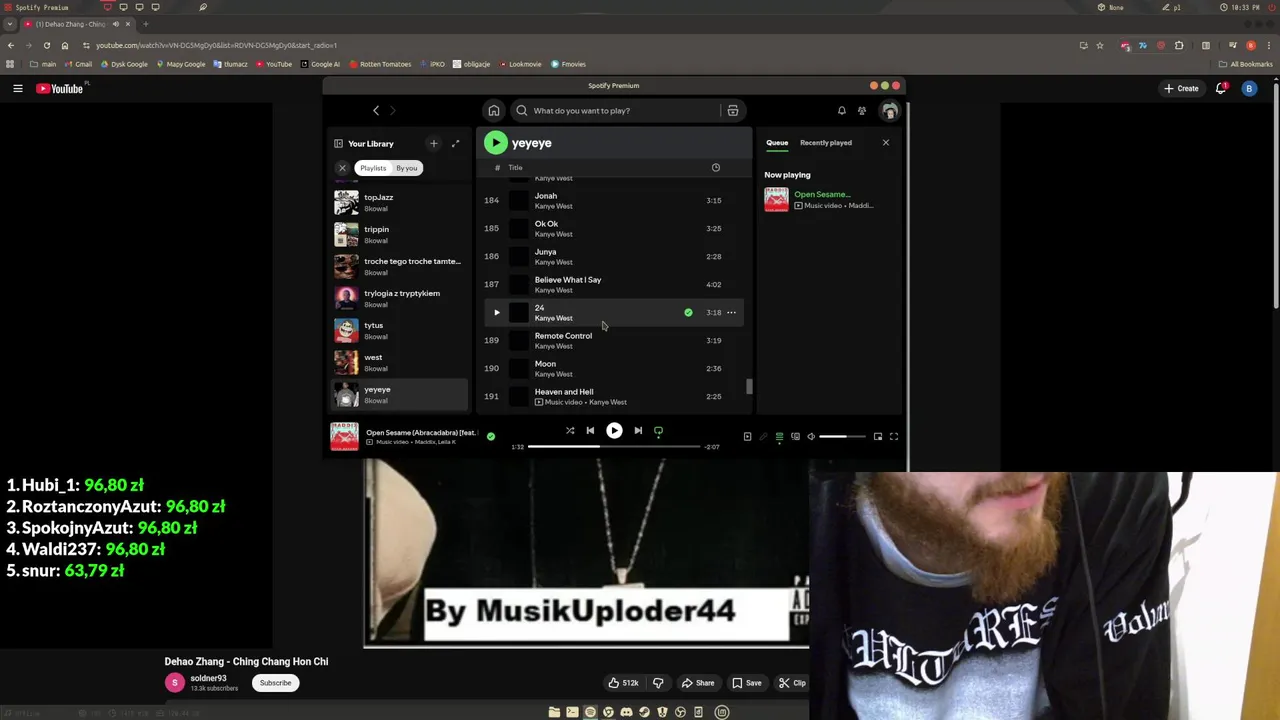The image size is (1280, 720).
Task: Select the Jonah track row
Action: pos(612,201)
